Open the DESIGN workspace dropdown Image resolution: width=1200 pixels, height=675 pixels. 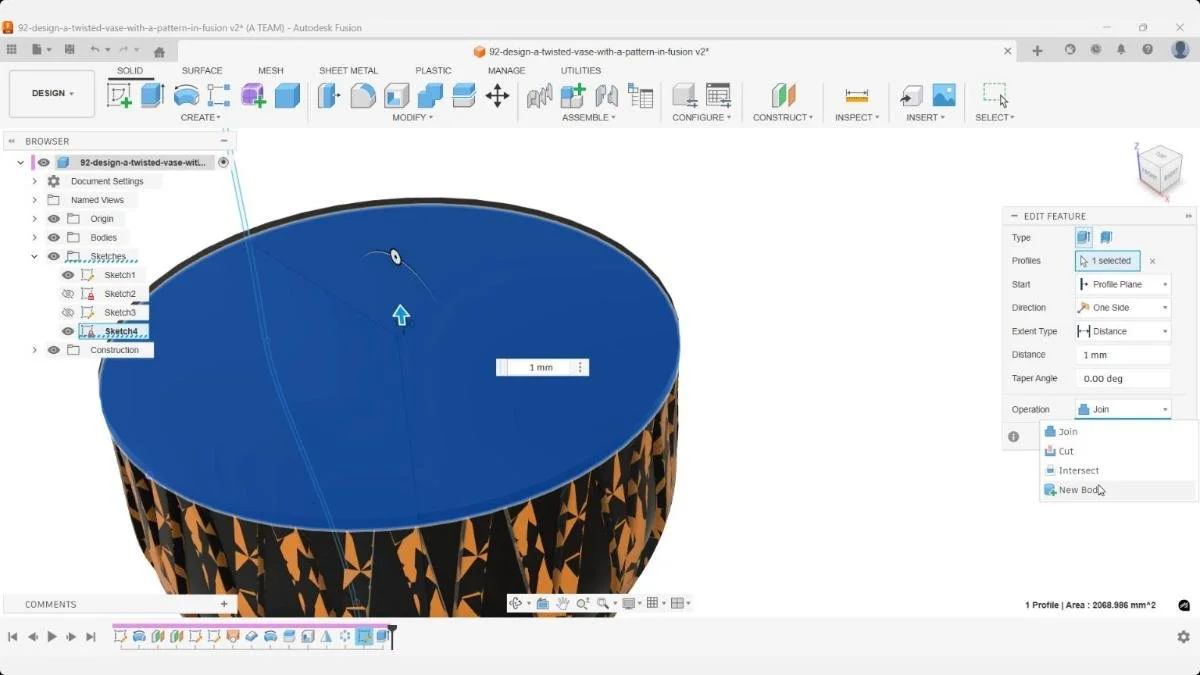click(x=52, y=93)
